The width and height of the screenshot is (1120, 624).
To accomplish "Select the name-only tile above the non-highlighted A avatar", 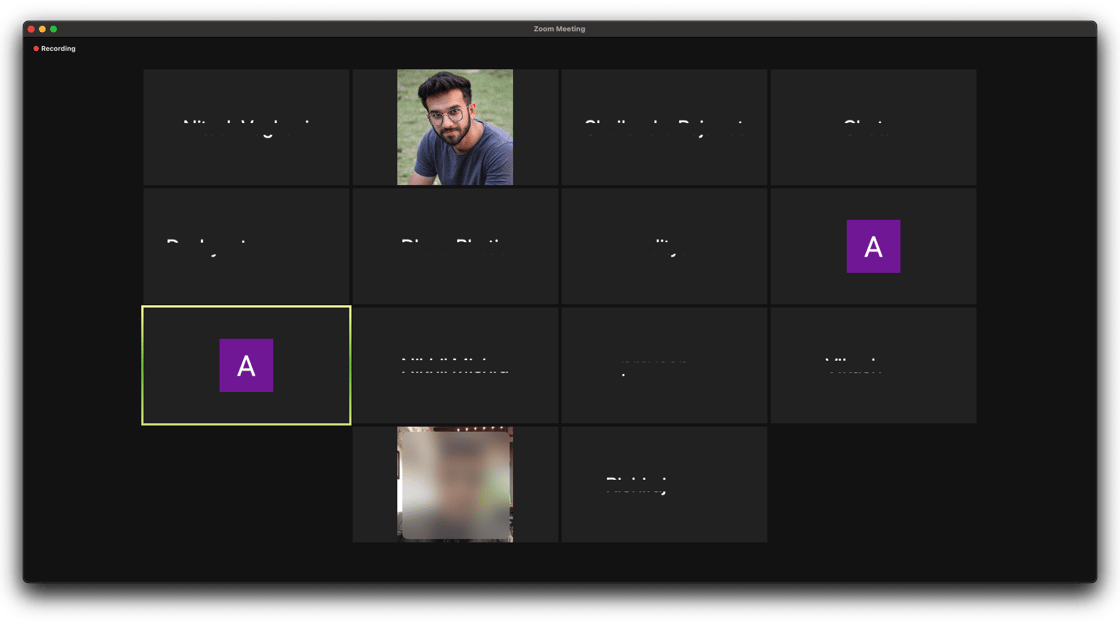I will point(873,127).
